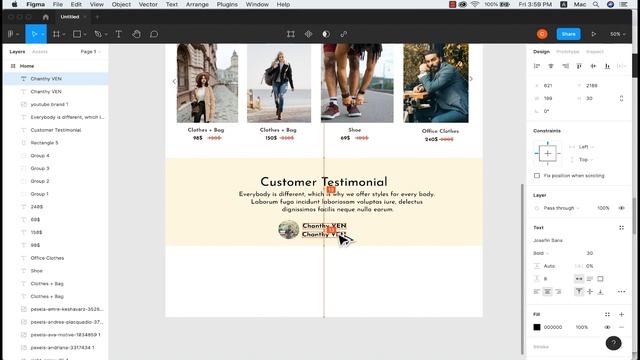Click the black fill color swatch
Screen dimensions: 640x360
click(537, 327)
